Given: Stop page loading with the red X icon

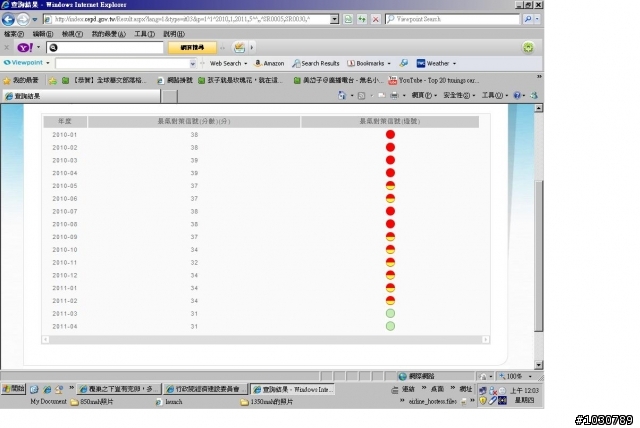Looking at the screenshot, I should pos(376,19).
